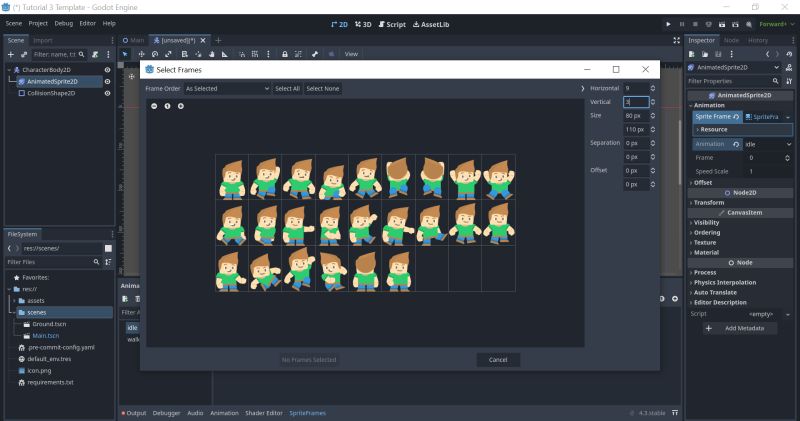Create a new resource in the Inspector toolbar

692,54
